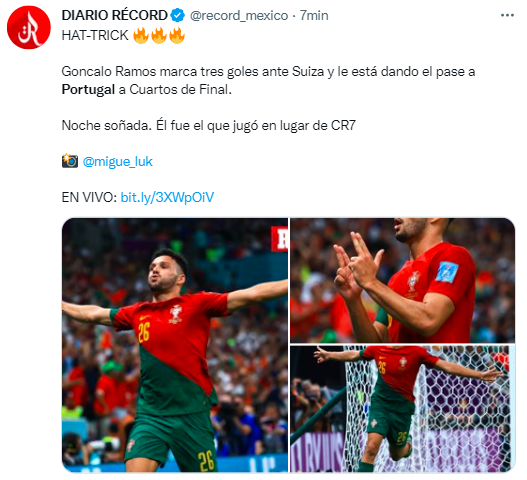Open the @migue_luk mention
The height and width of the screenshot is (480, 527).
[x=118, y=161]
